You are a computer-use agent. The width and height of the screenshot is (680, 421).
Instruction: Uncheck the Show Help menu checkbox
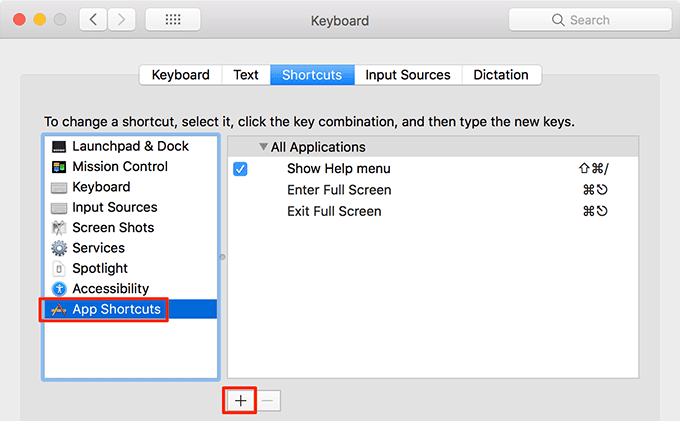coord(240,169)
